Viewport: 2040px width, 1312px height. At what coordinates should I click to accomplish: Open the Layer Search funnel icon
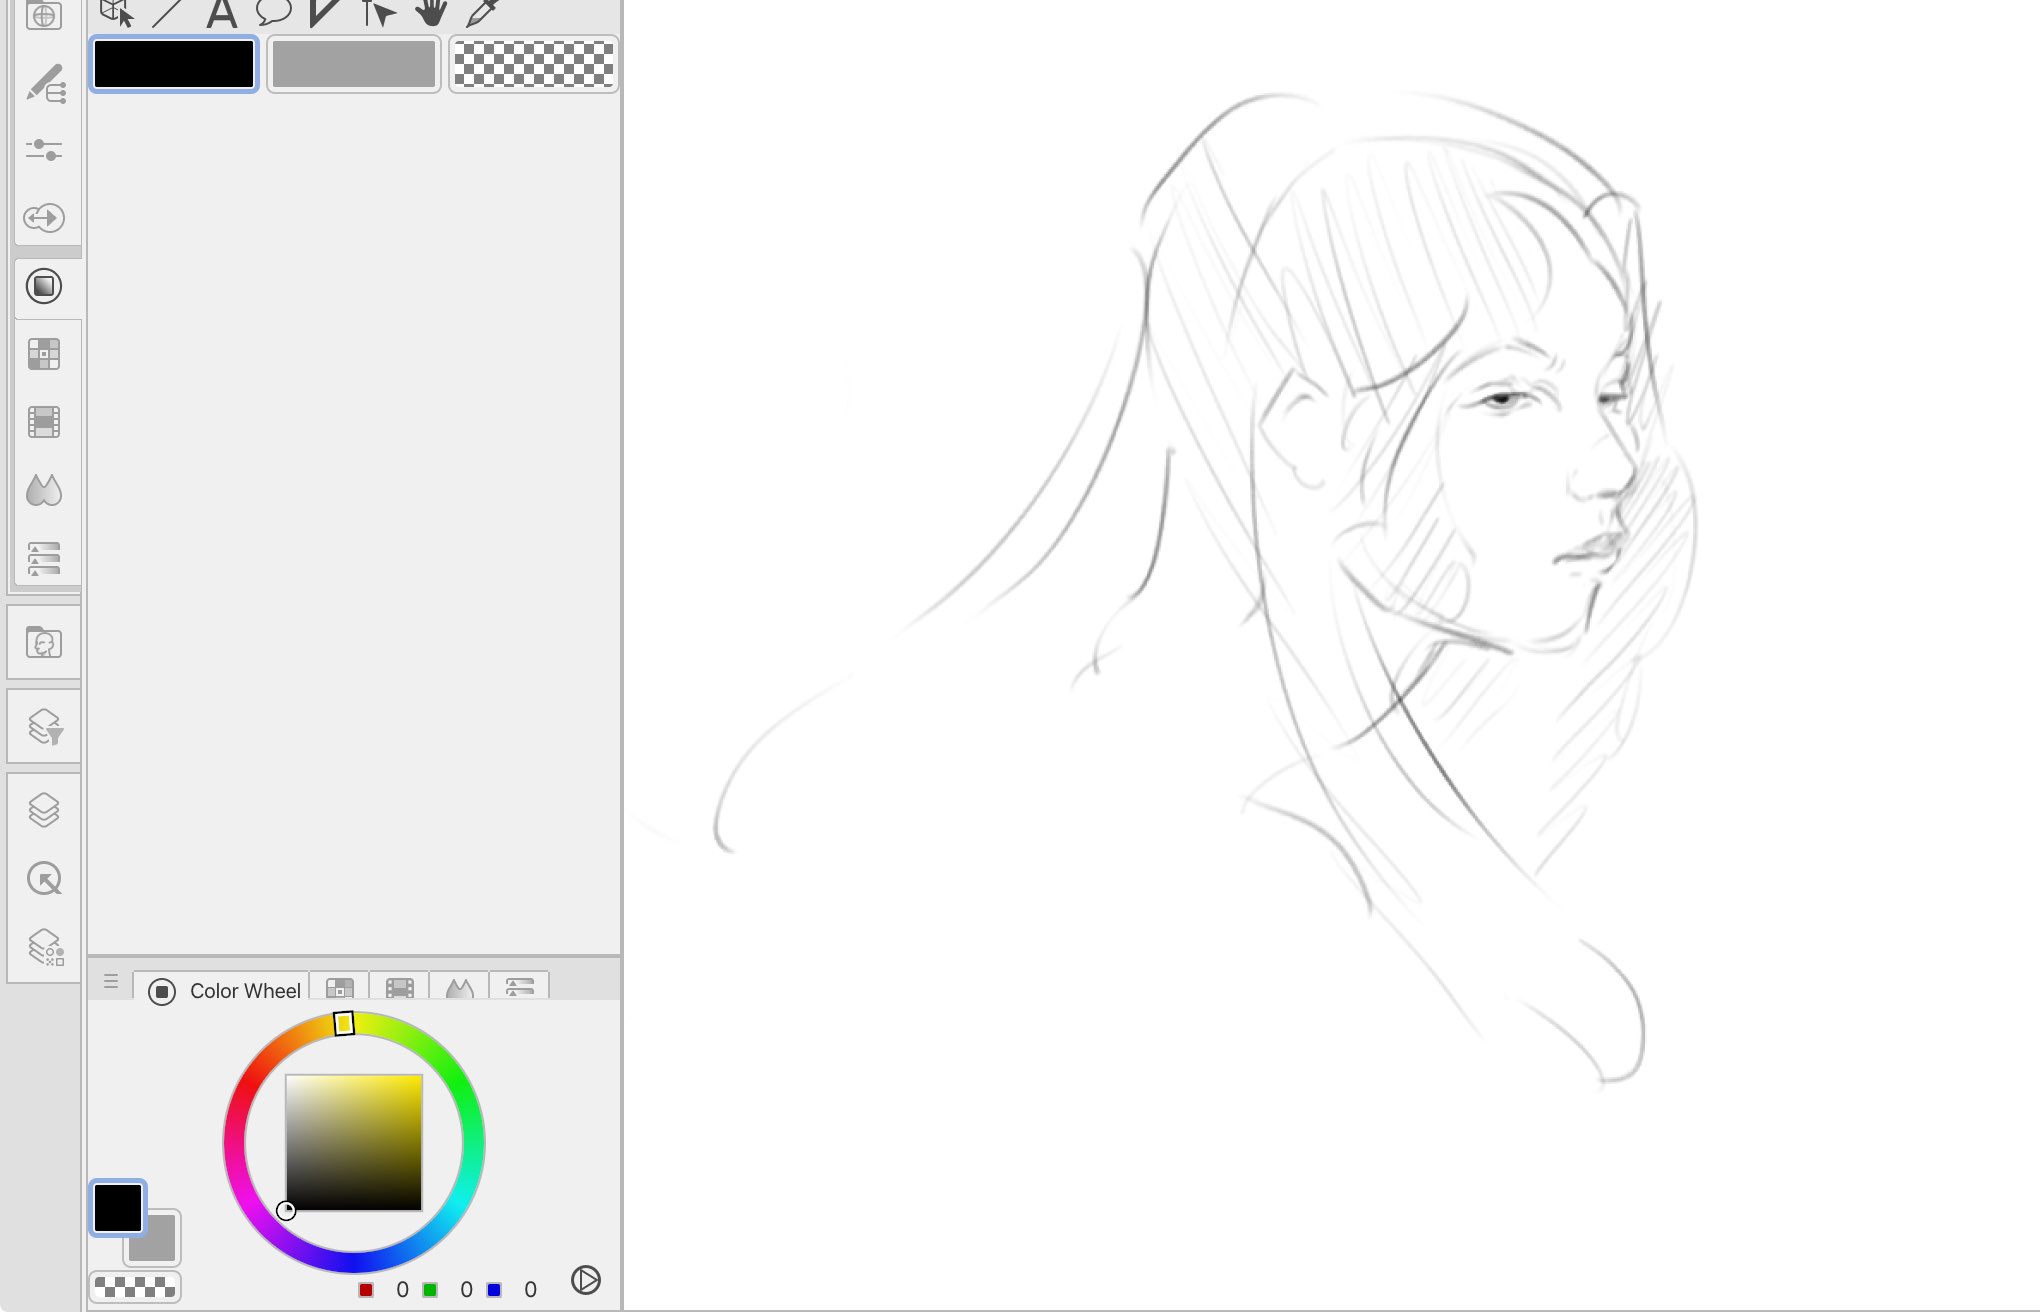(x=45, y=727)
